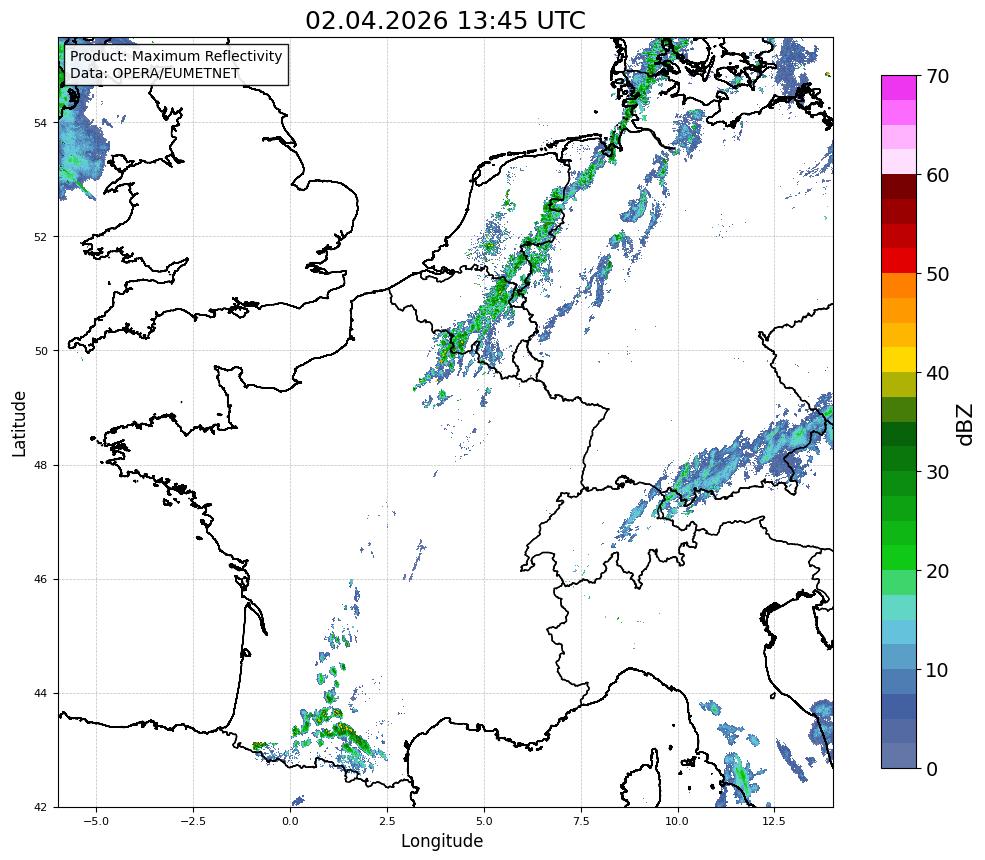Screen dimensions: 985x860
Task: Click the latitude tick label 44
Action: (x=40, y=694)
